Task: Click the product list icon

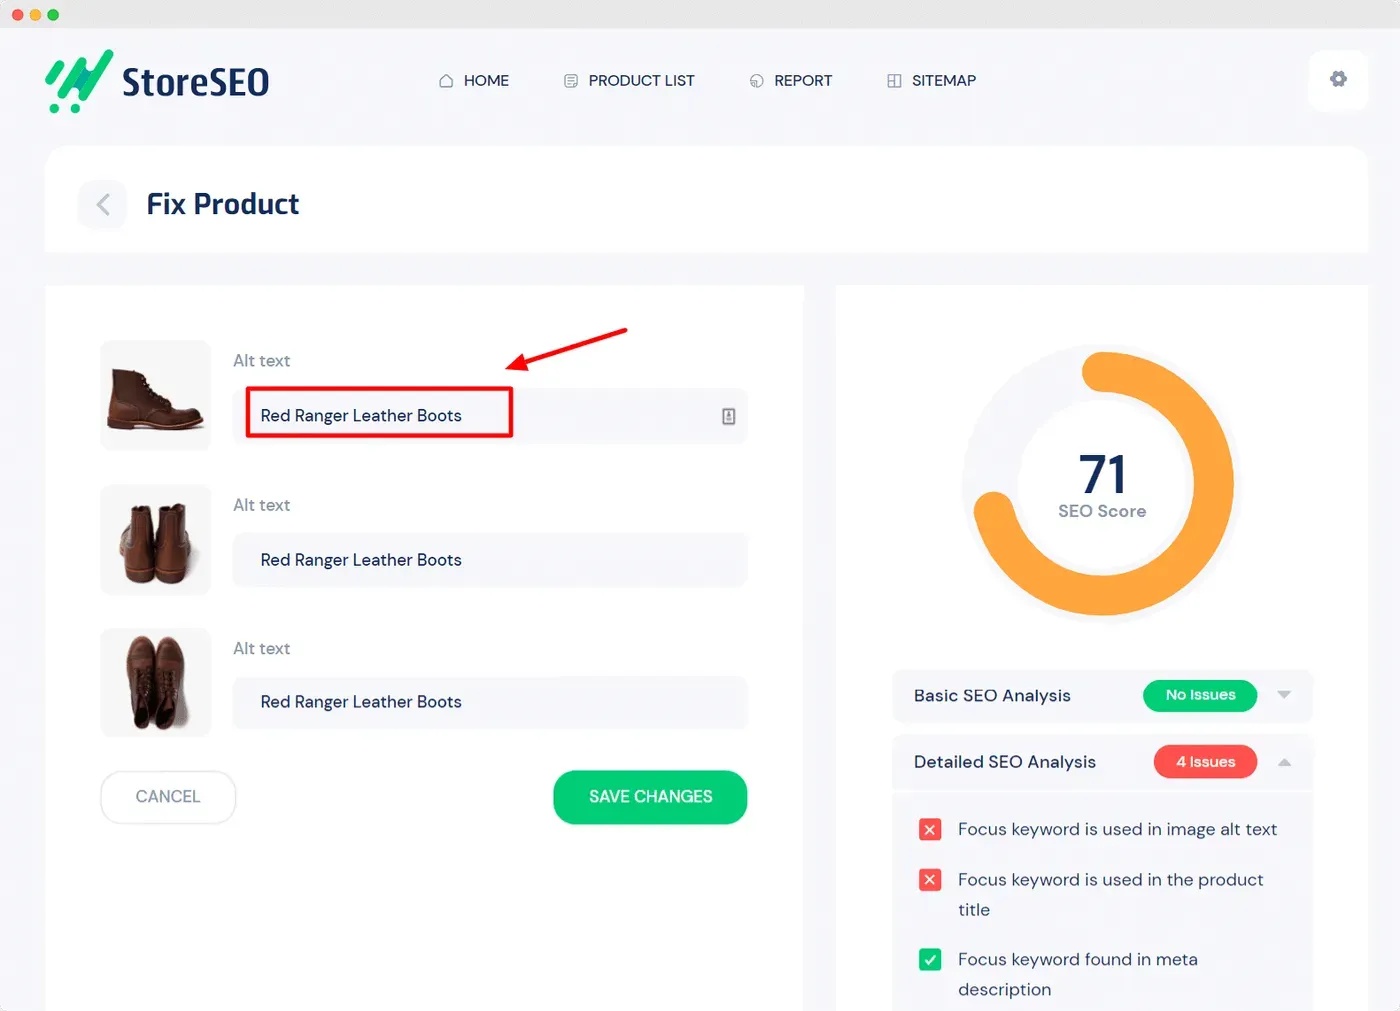Action: point(571,81)
